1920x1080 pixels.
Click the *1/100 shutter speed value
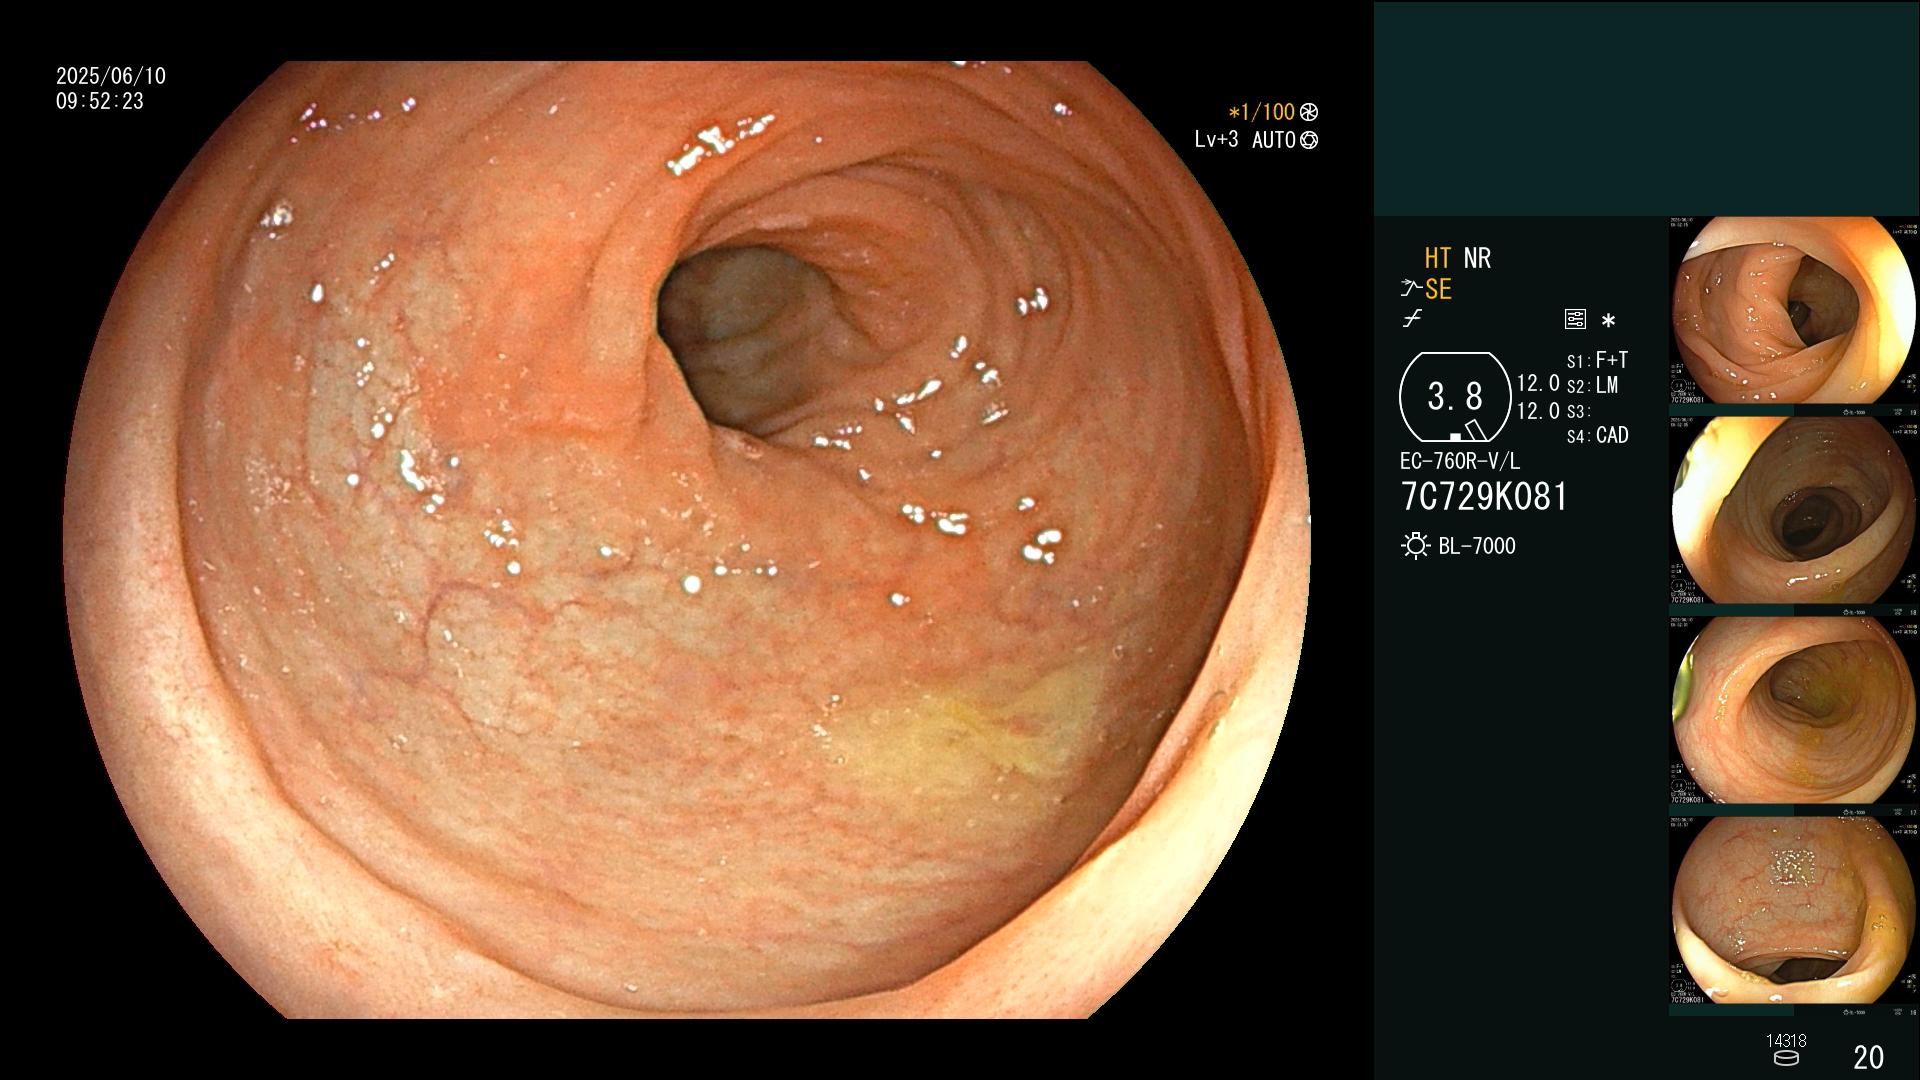1261,113
